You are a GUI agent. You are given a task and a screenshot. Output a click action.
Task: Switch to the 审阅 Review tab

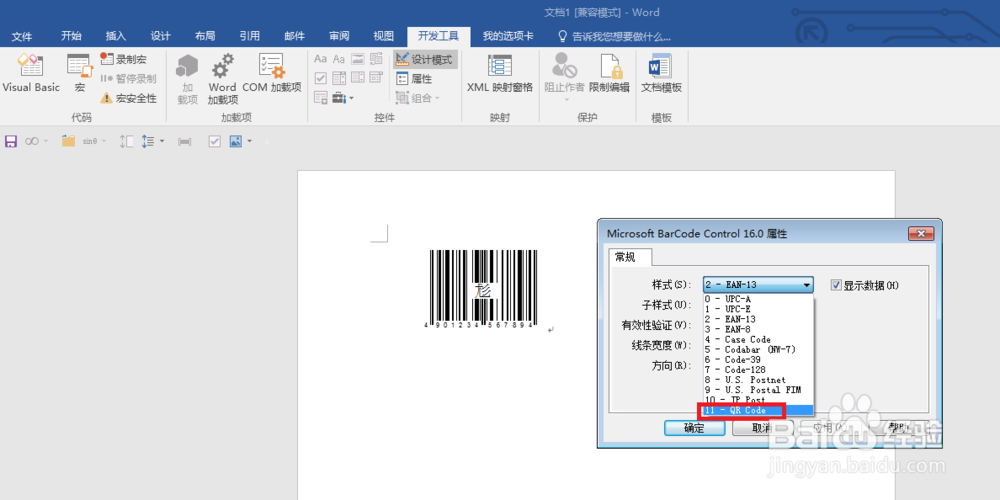coord(339,36)
